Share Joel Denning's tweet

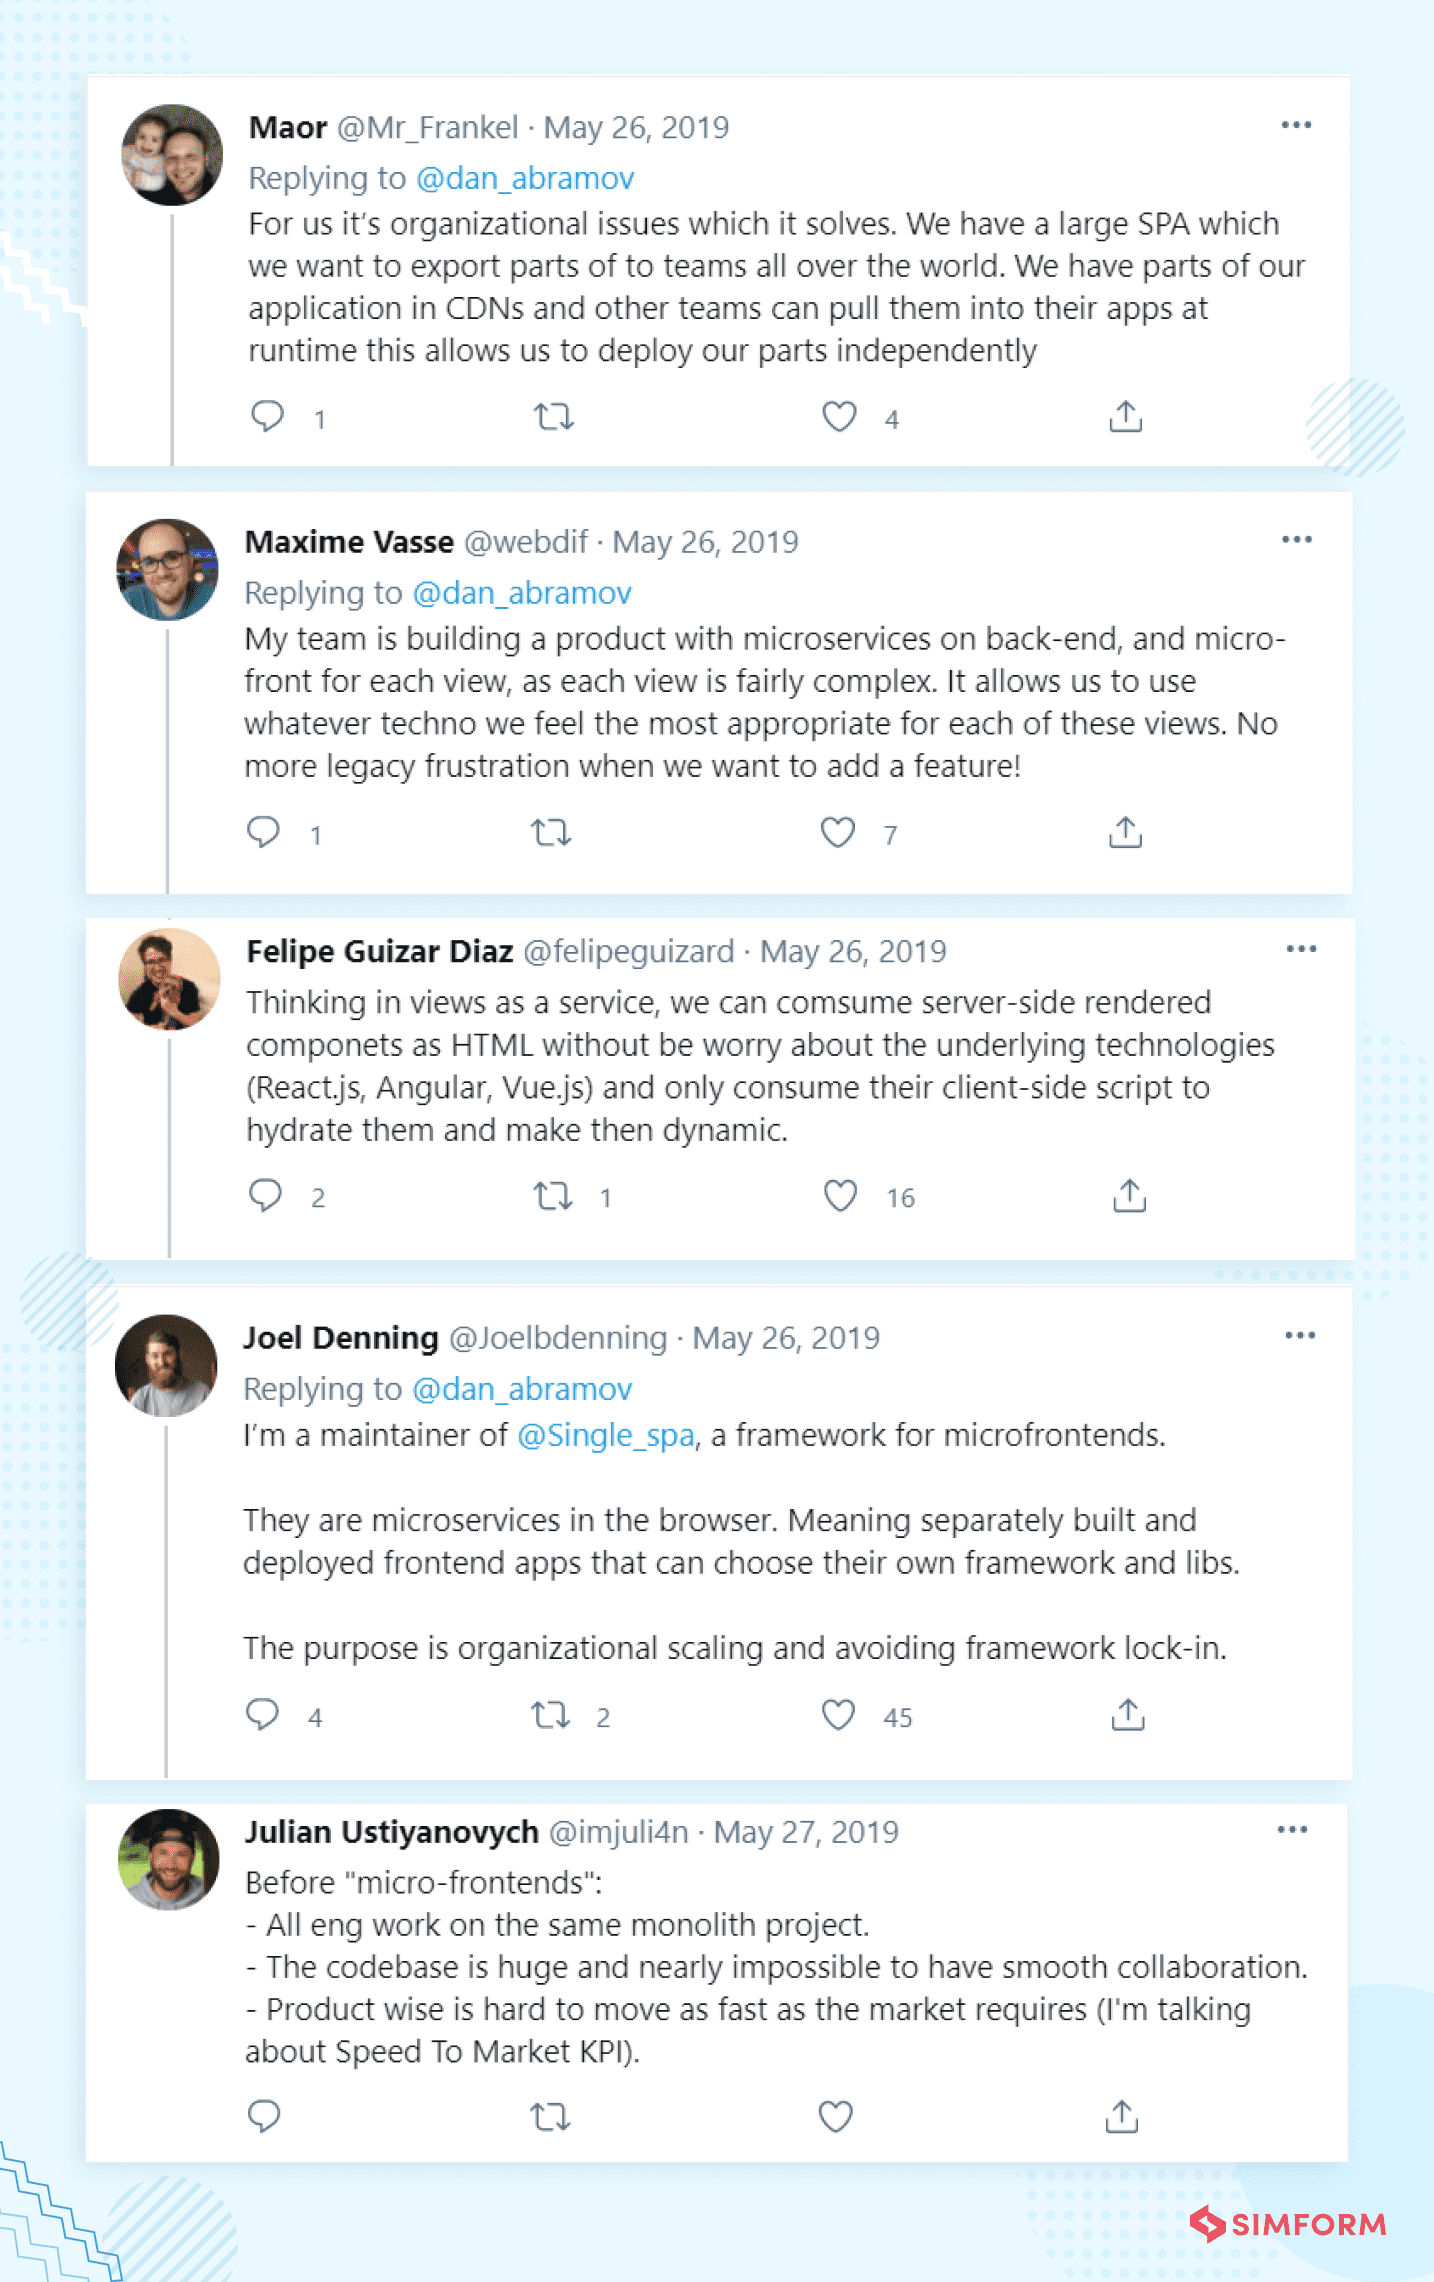coord(1128,1714)
